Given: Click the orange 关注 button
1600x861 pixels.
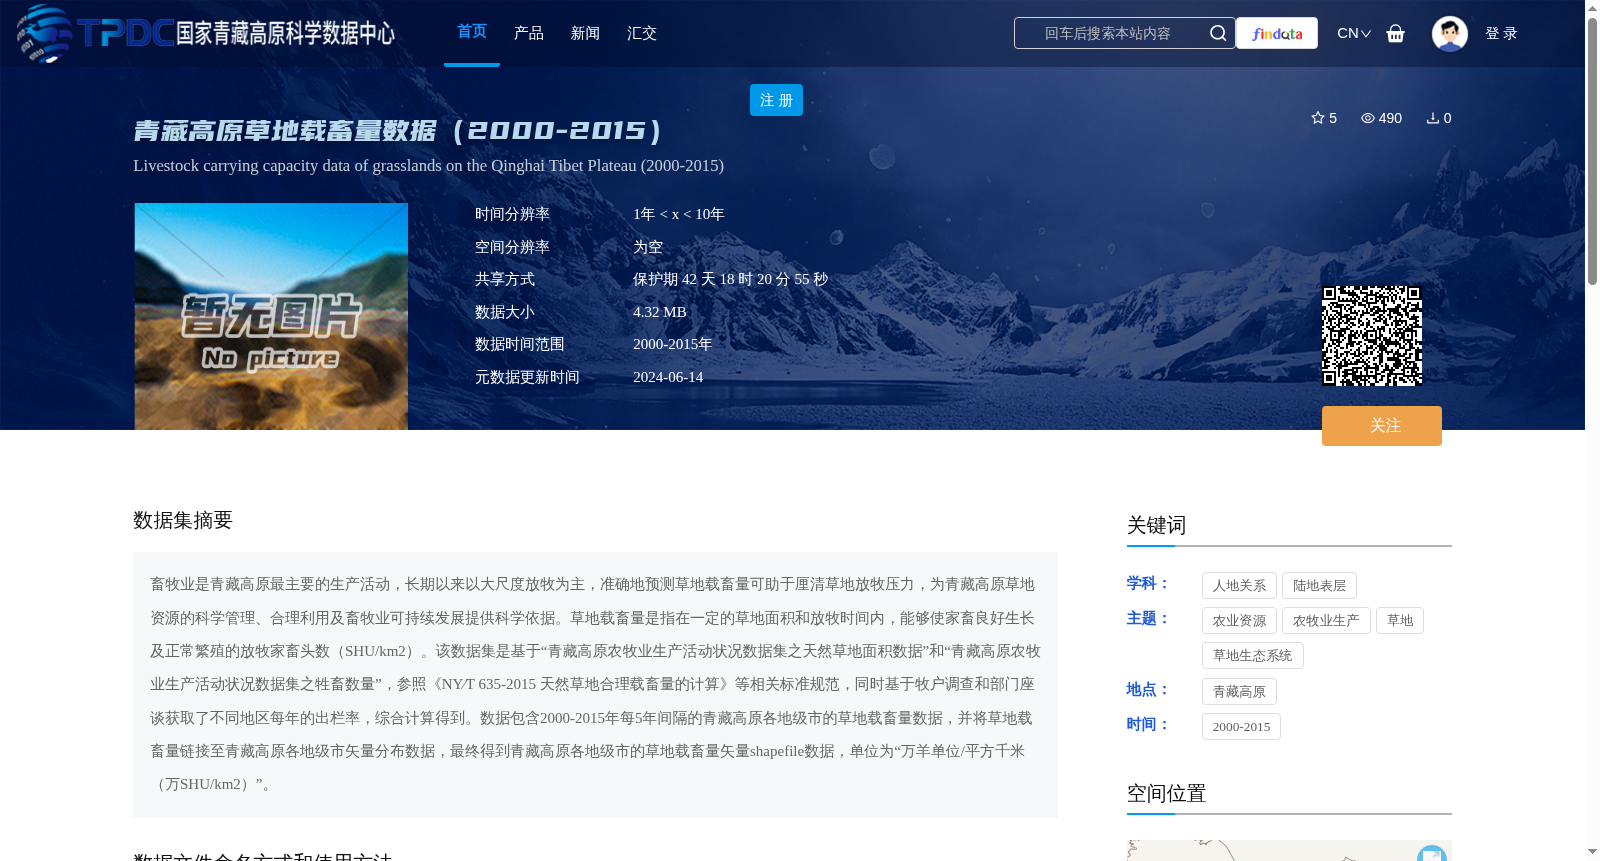Looking at the screenshot, I should click(x=1382, y=426).
